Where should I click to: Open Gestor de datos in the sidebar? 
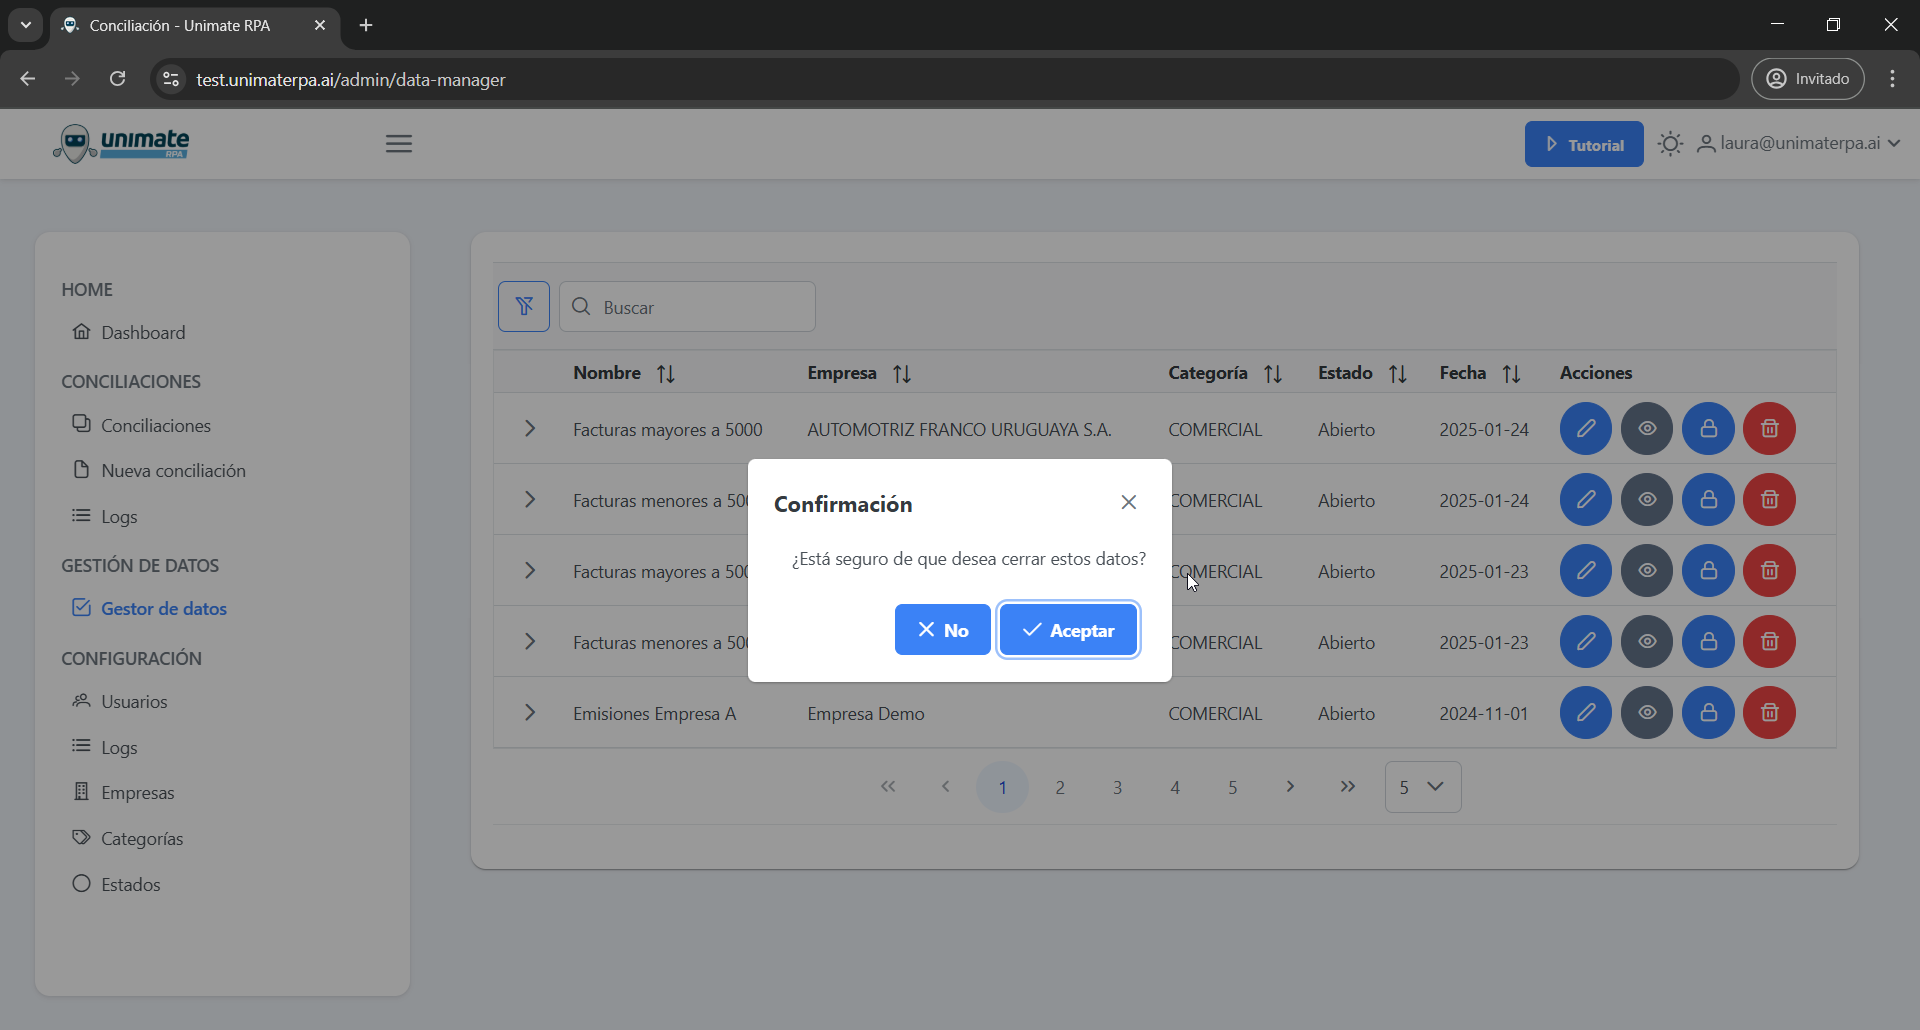tap(150, 608)
